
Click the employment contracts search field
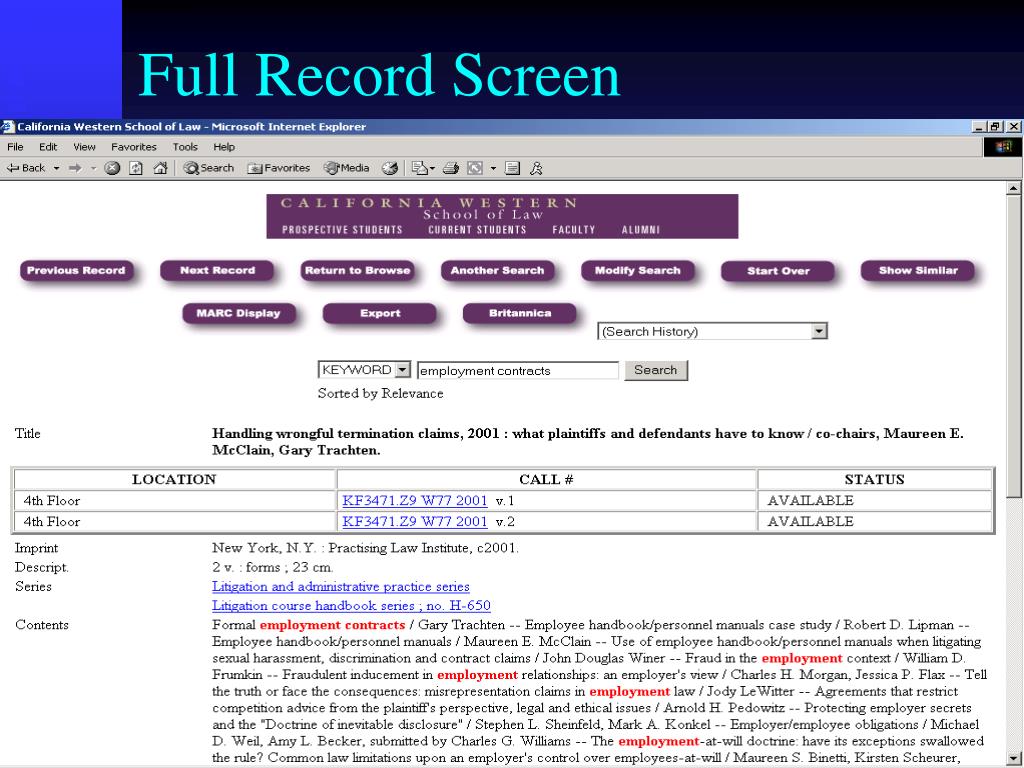(x=518, y=370)
